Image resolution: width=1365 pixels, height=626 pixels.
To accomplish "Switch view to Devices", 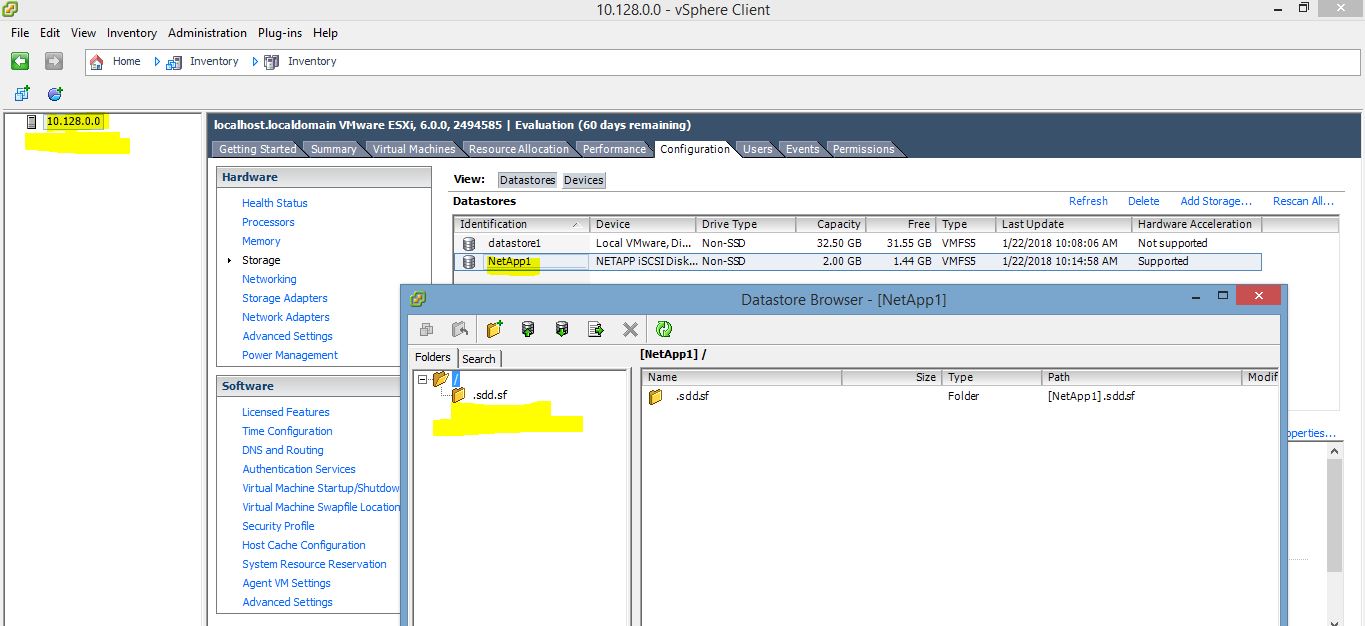I will tap(583, 180).
